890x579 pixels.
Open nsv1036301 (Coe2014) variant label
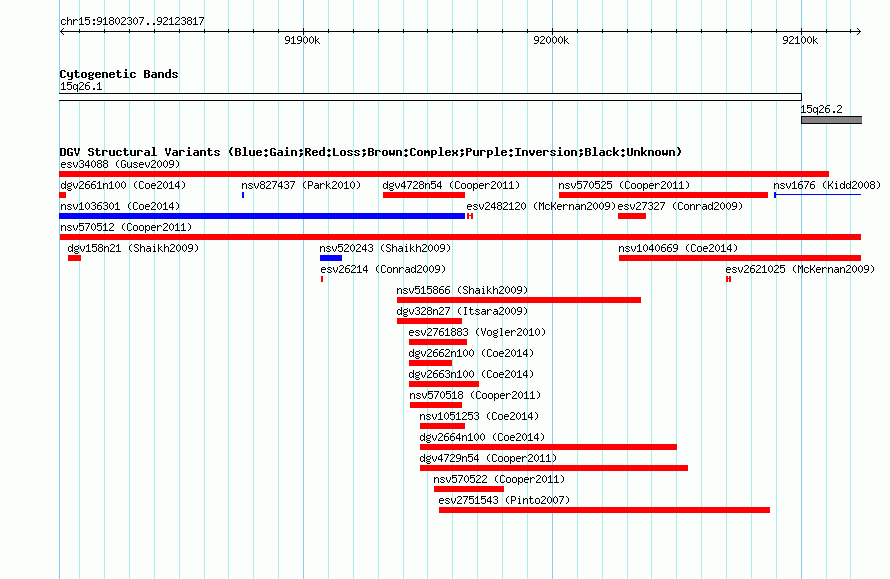click(x=120, y=206)
